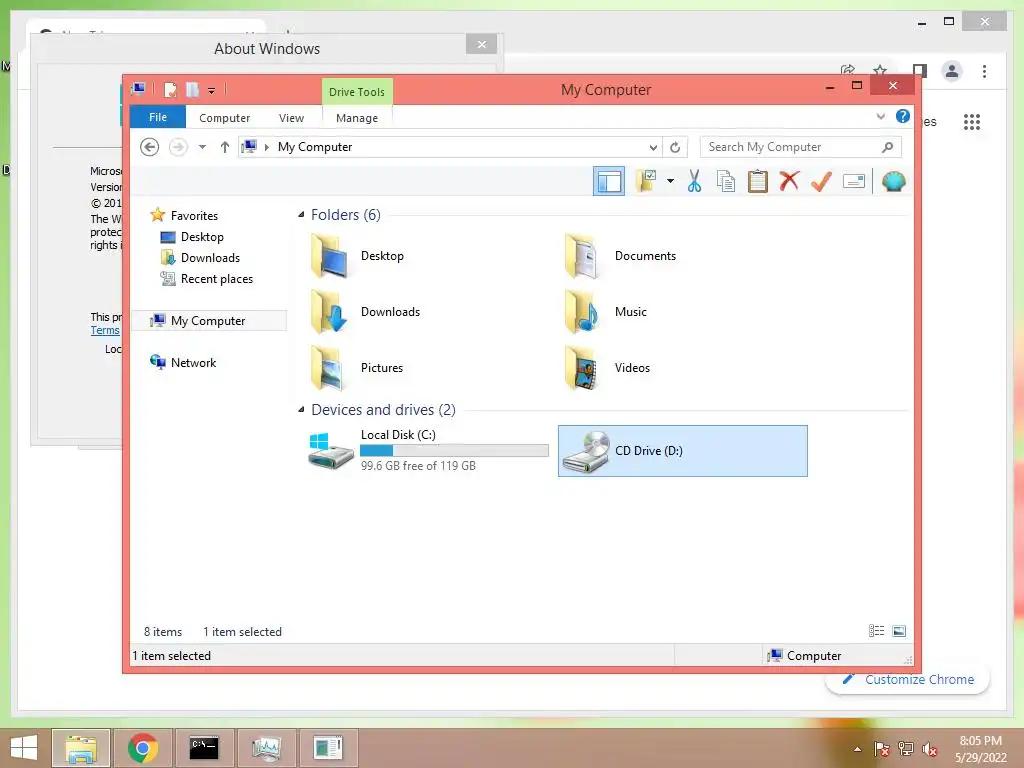Screen dimensions: 1024x768
Task: Click the My Computer window system icon
Action: point(138,89)
